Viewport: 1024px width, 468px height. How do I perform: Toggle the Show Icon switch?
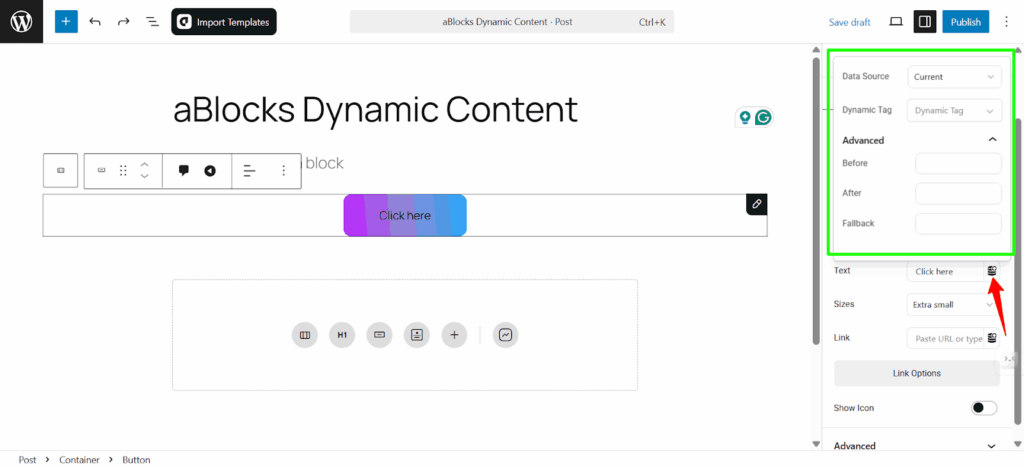(x=984, y=408)
